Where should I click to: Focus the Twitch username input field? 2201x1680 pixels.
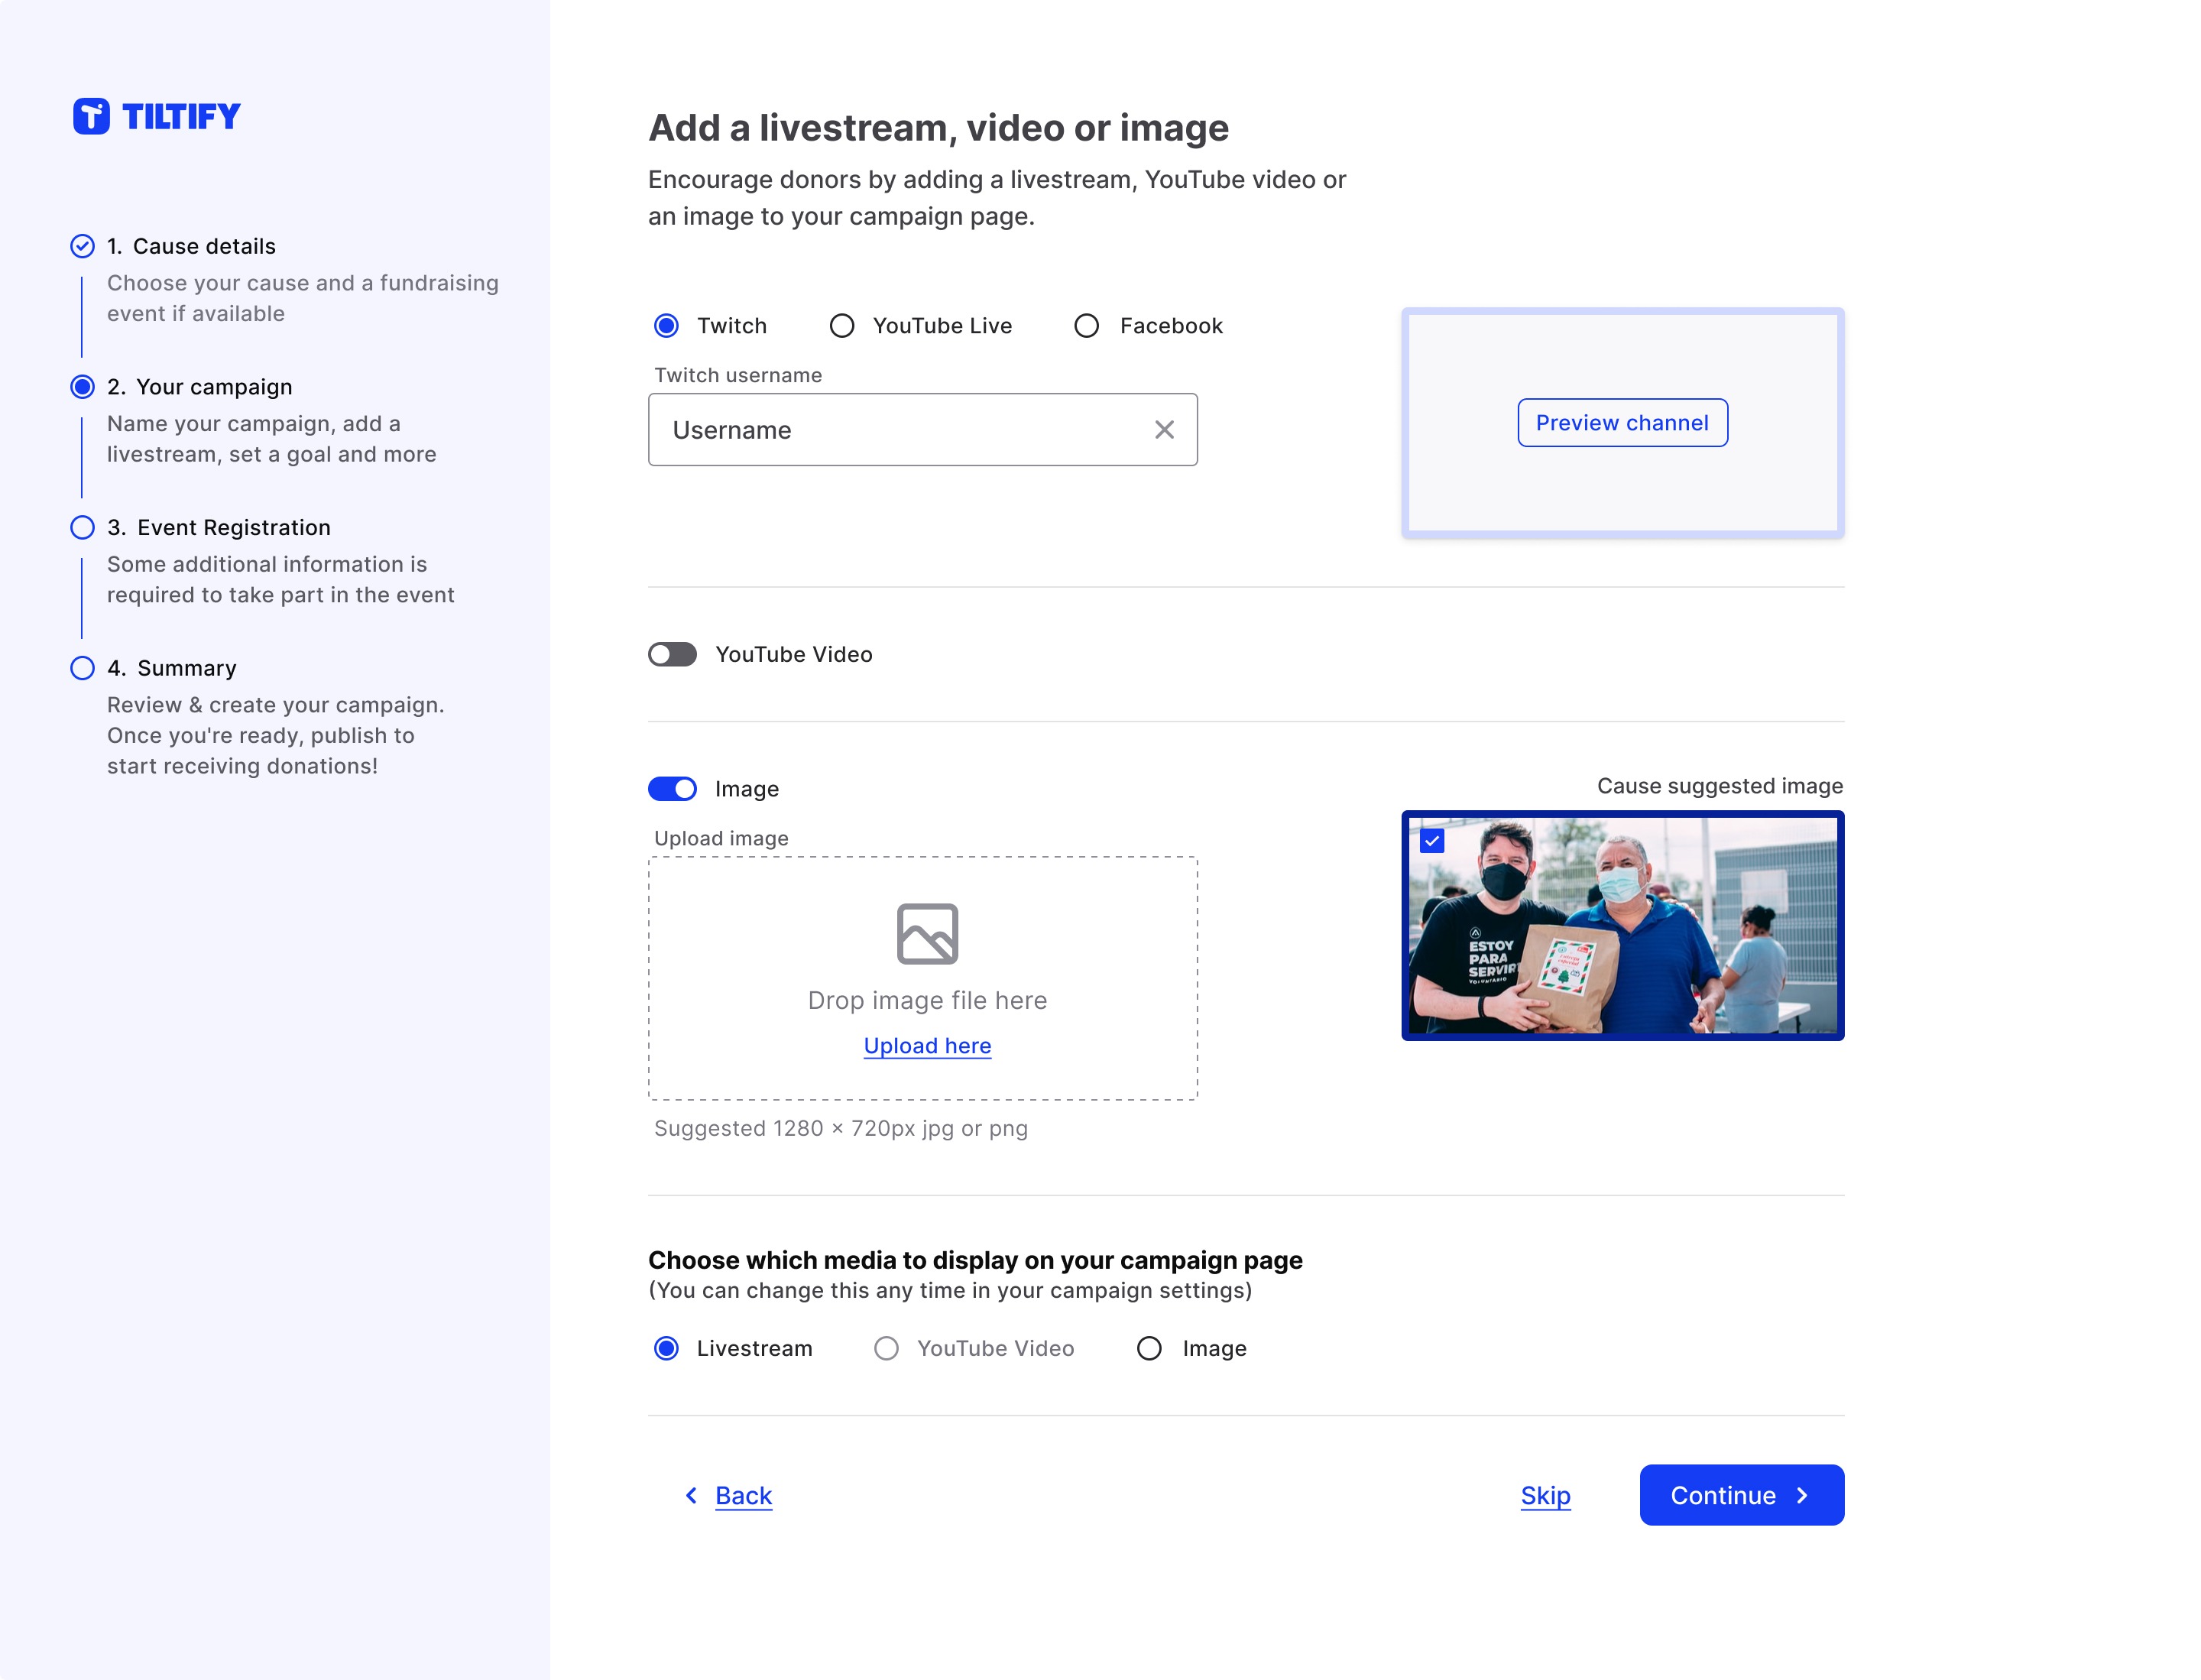(922, 430)
